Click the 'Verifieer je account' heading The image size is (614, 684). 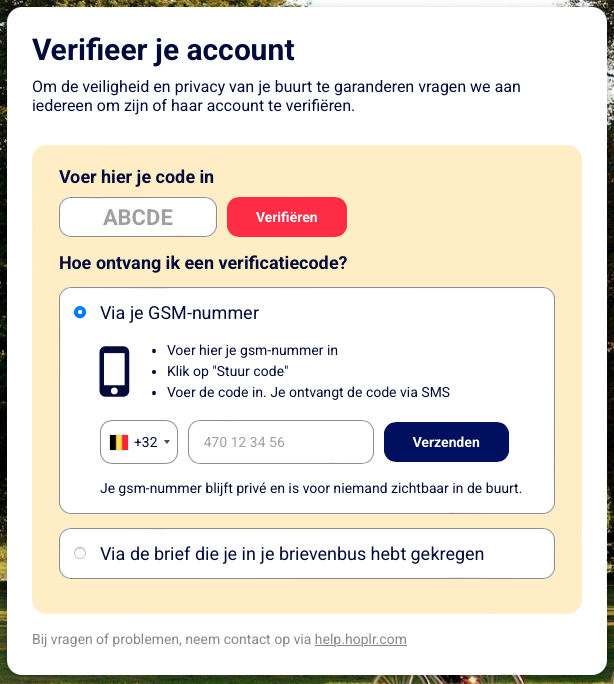(164, 49)
